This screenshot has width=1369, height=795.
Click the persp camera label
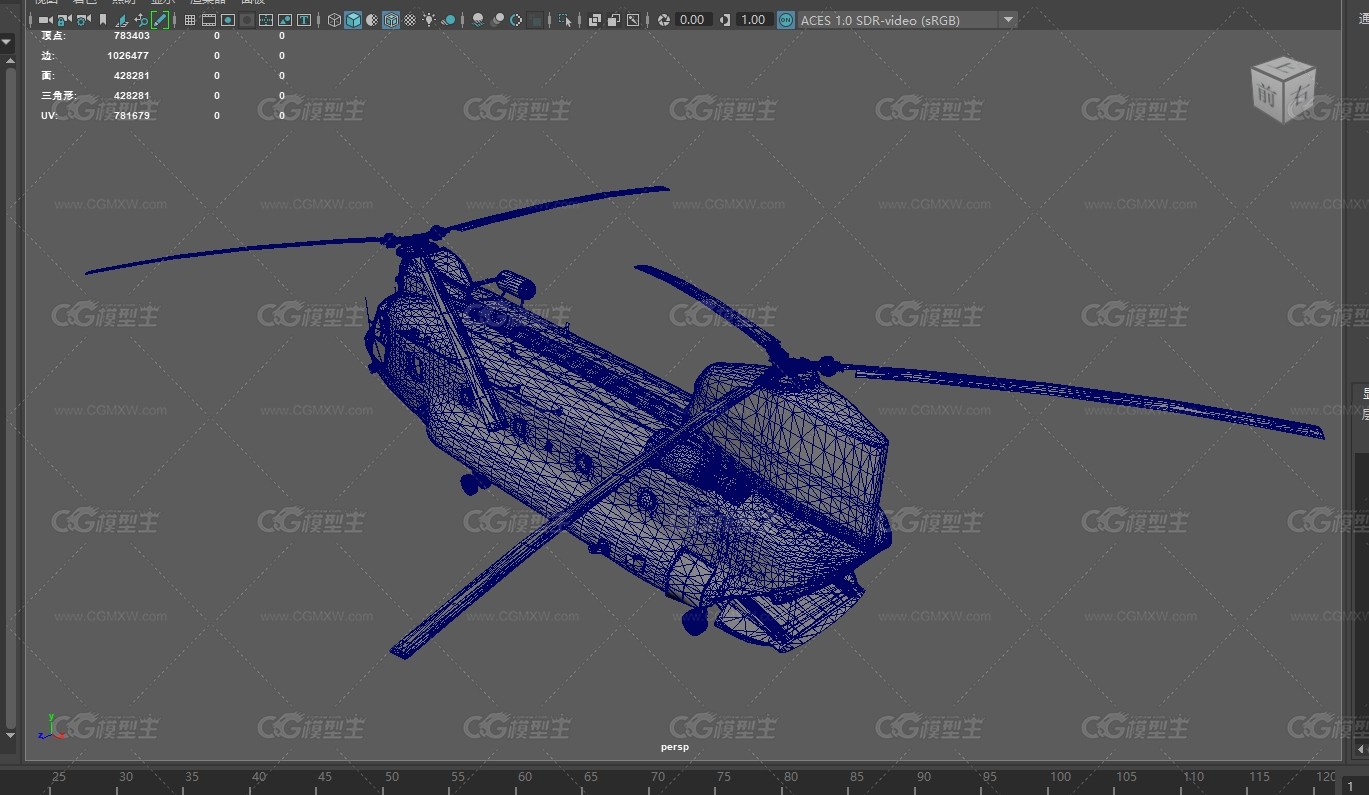(675, 747)
